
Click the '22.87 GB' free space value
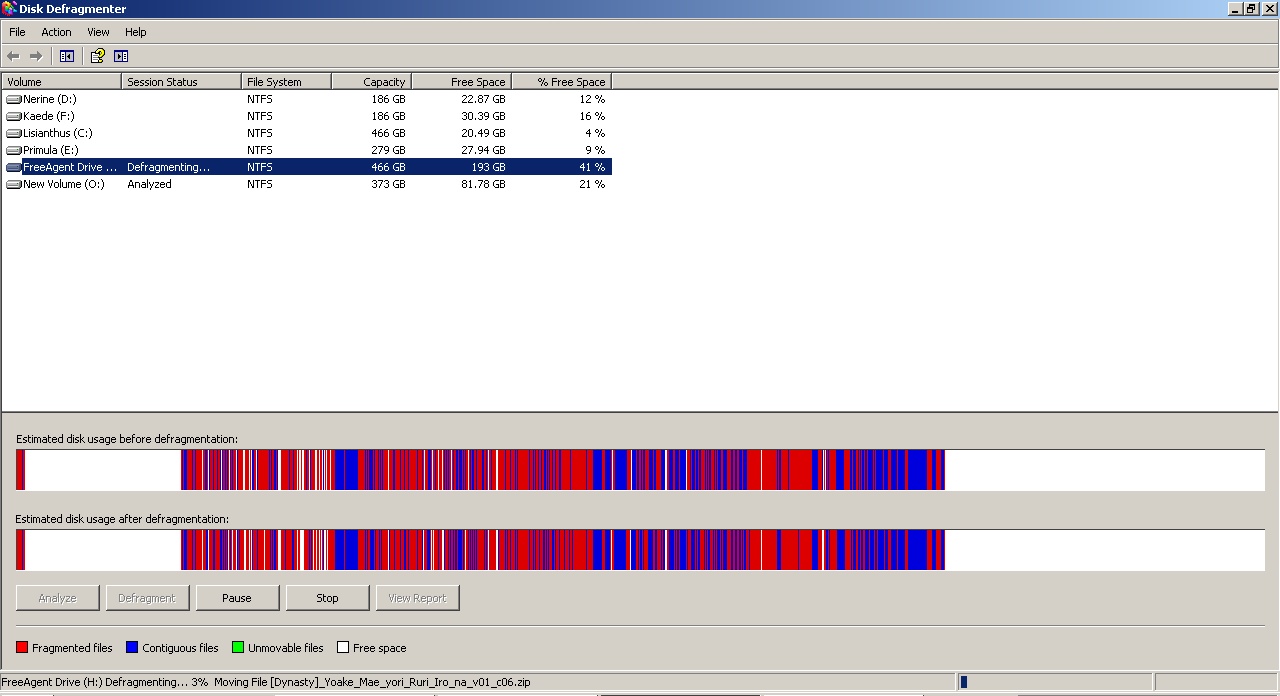pyautogui.click(x=484, y=99)
